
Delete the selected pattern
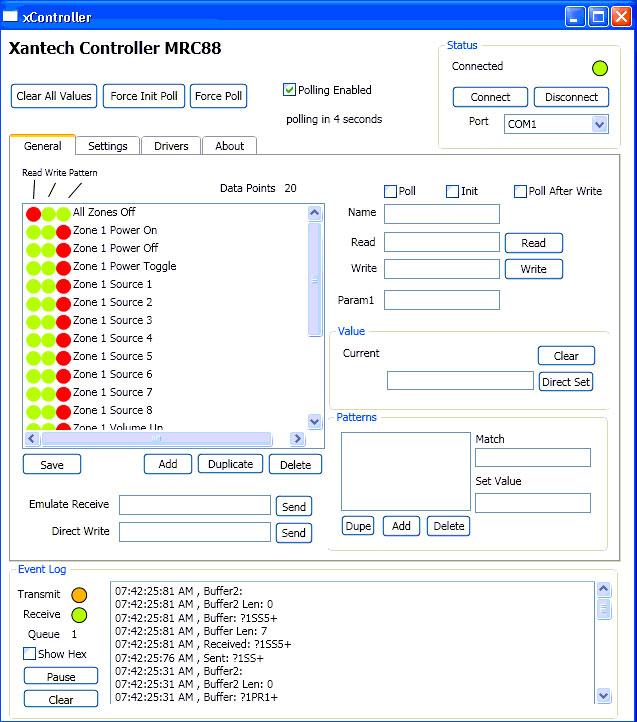tap(449, 526)
